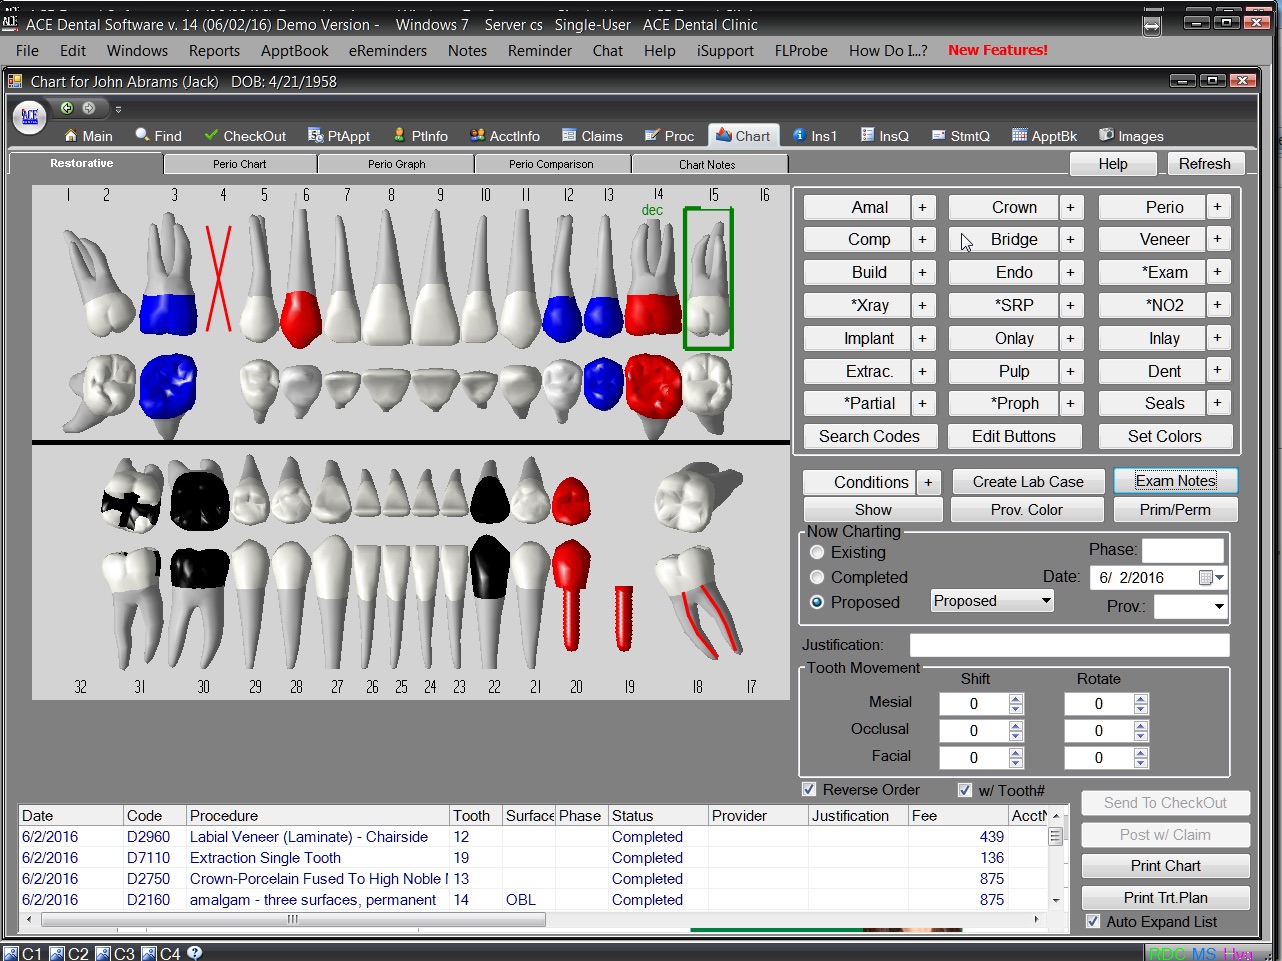Viewport: 1282px width, 961px height.
Task: Click the Images toolbar icon
Action: click(1106, 136)
